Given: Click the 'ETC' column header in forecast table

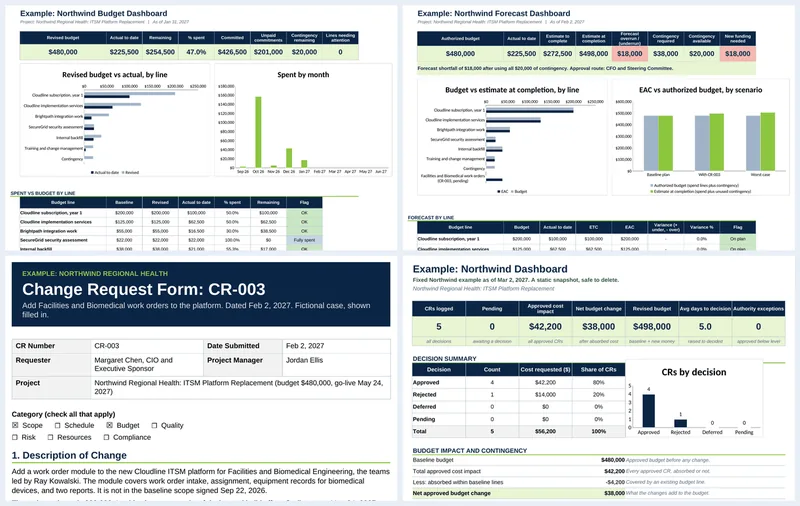Looking at the screenshot, I should (593, 227).
